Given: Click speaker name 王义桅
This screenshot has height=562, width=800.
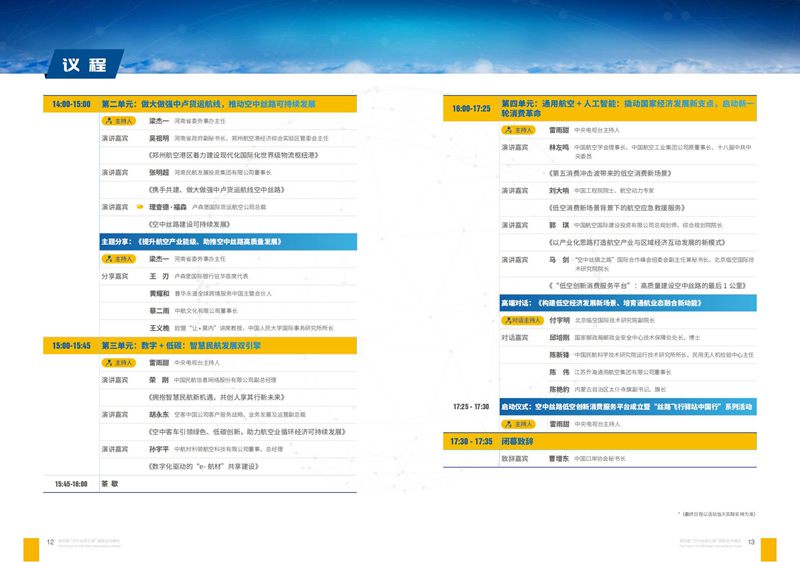Looking at the screenshot, I should point(160,327).
